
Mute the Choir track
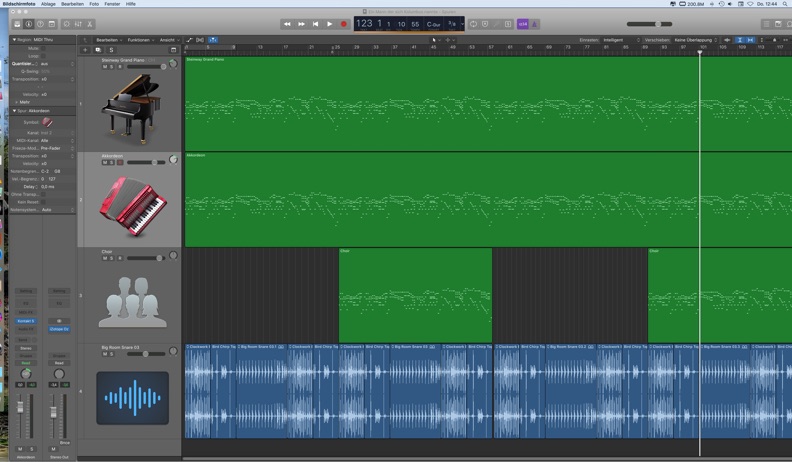tap(105, 258)
